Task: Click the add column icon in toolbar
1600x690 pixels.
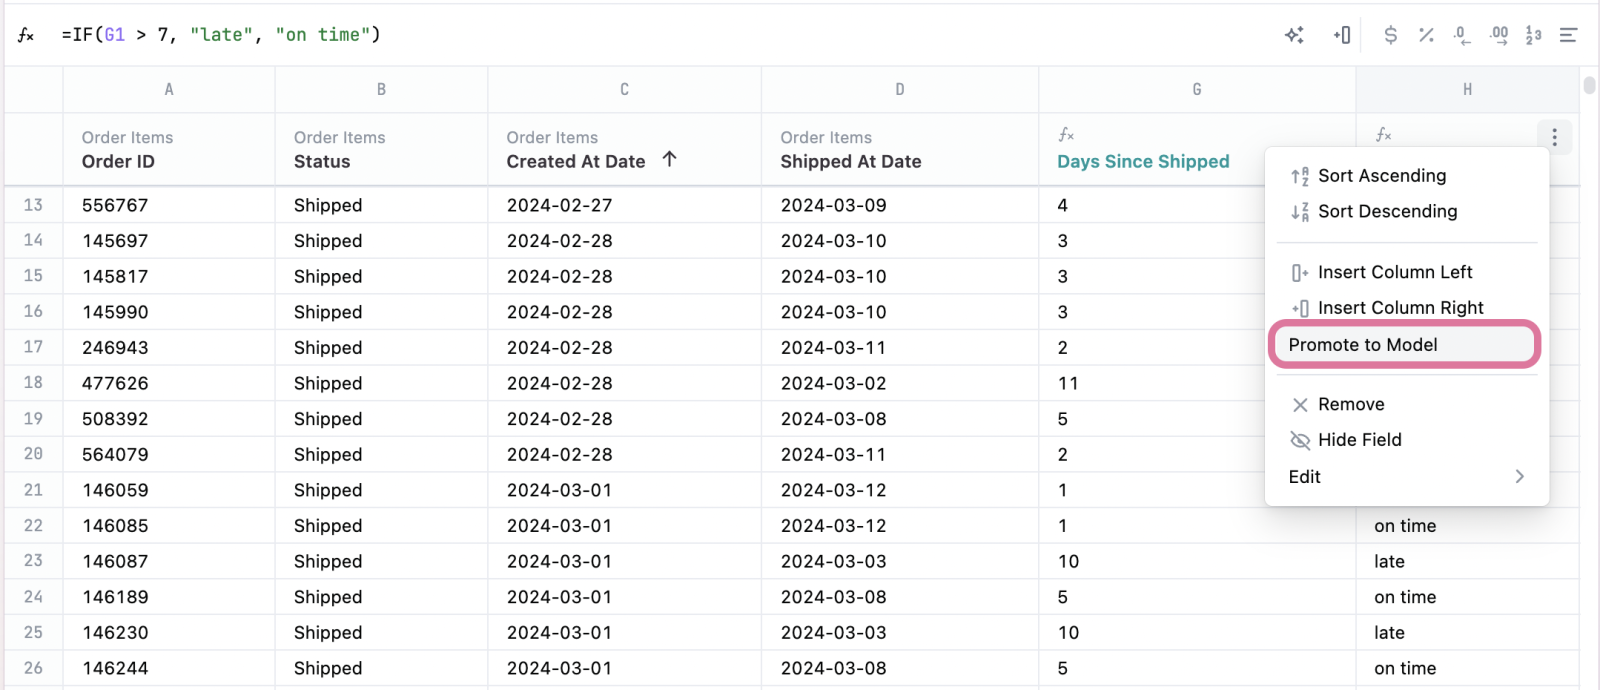Action: click(x=1342, y=35)
